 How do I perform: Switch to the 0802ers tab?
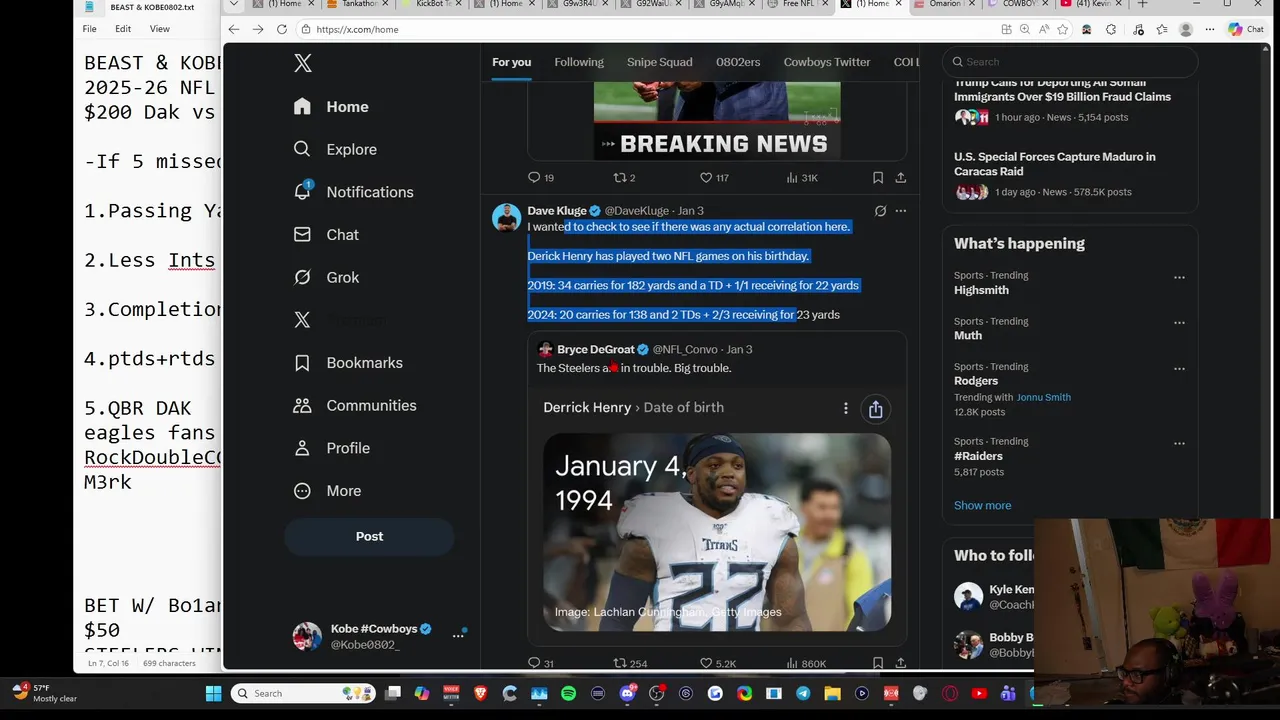(x=738, y=62)
